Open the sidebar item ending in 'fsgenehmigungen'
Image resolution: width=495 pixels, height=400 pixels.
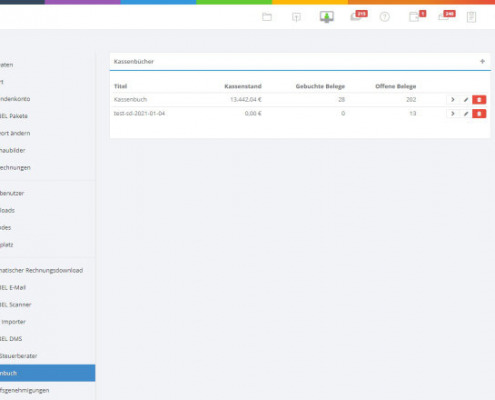24,390
